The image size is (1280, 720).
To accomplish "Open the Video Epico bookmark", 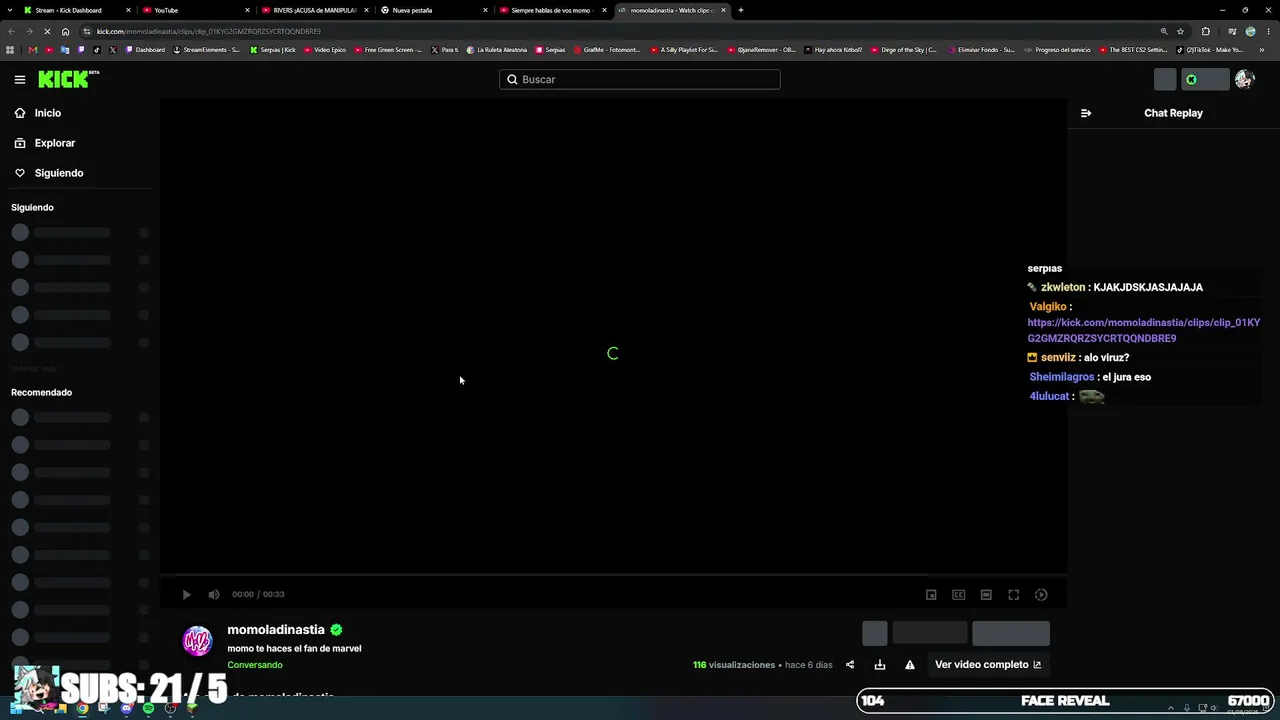I will (325, 50).
